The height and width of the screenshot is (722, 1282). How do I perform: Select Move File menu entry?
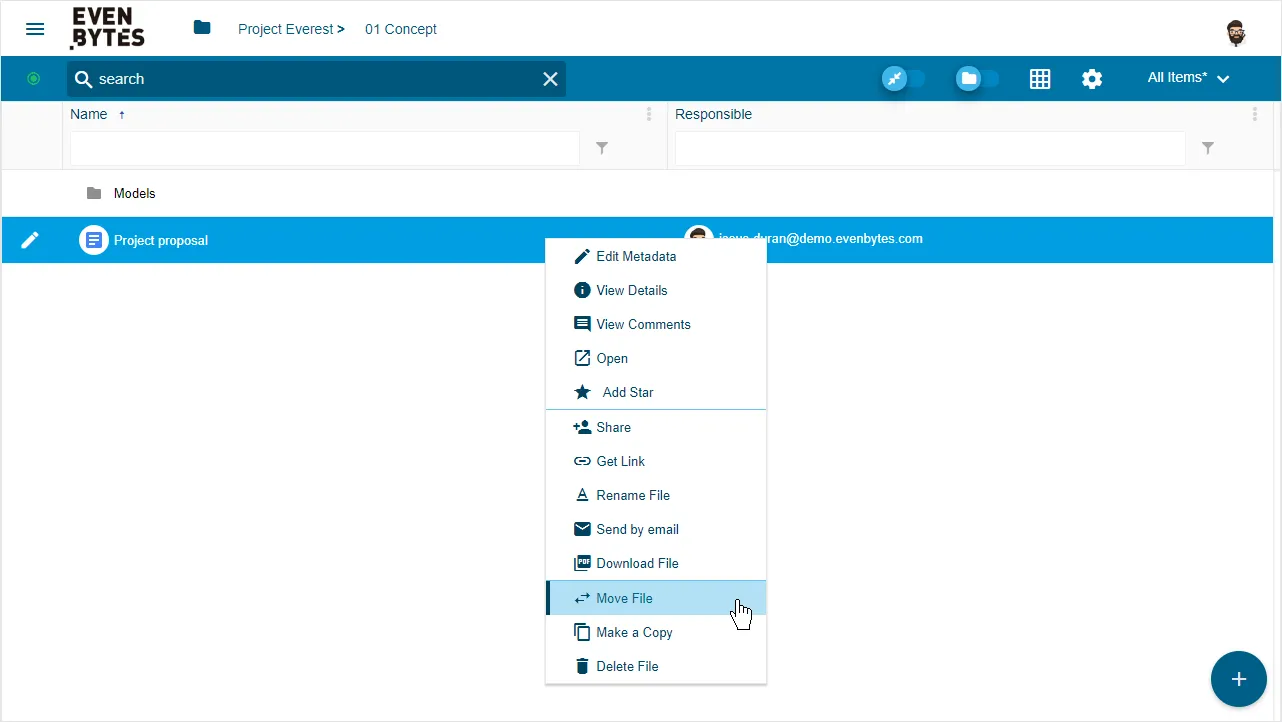pyautogui.click(x=656, y=598)
